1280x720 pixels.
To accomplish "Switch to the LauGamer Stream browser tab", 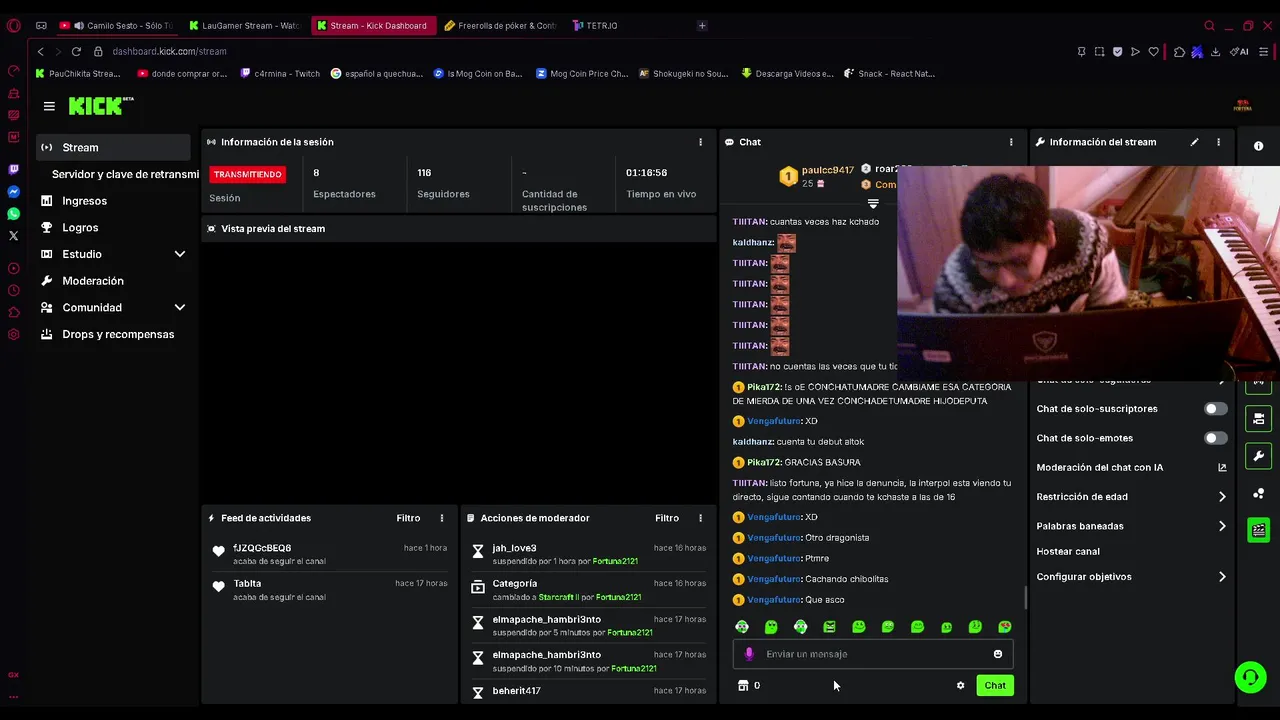I will [x=245, y=26].
